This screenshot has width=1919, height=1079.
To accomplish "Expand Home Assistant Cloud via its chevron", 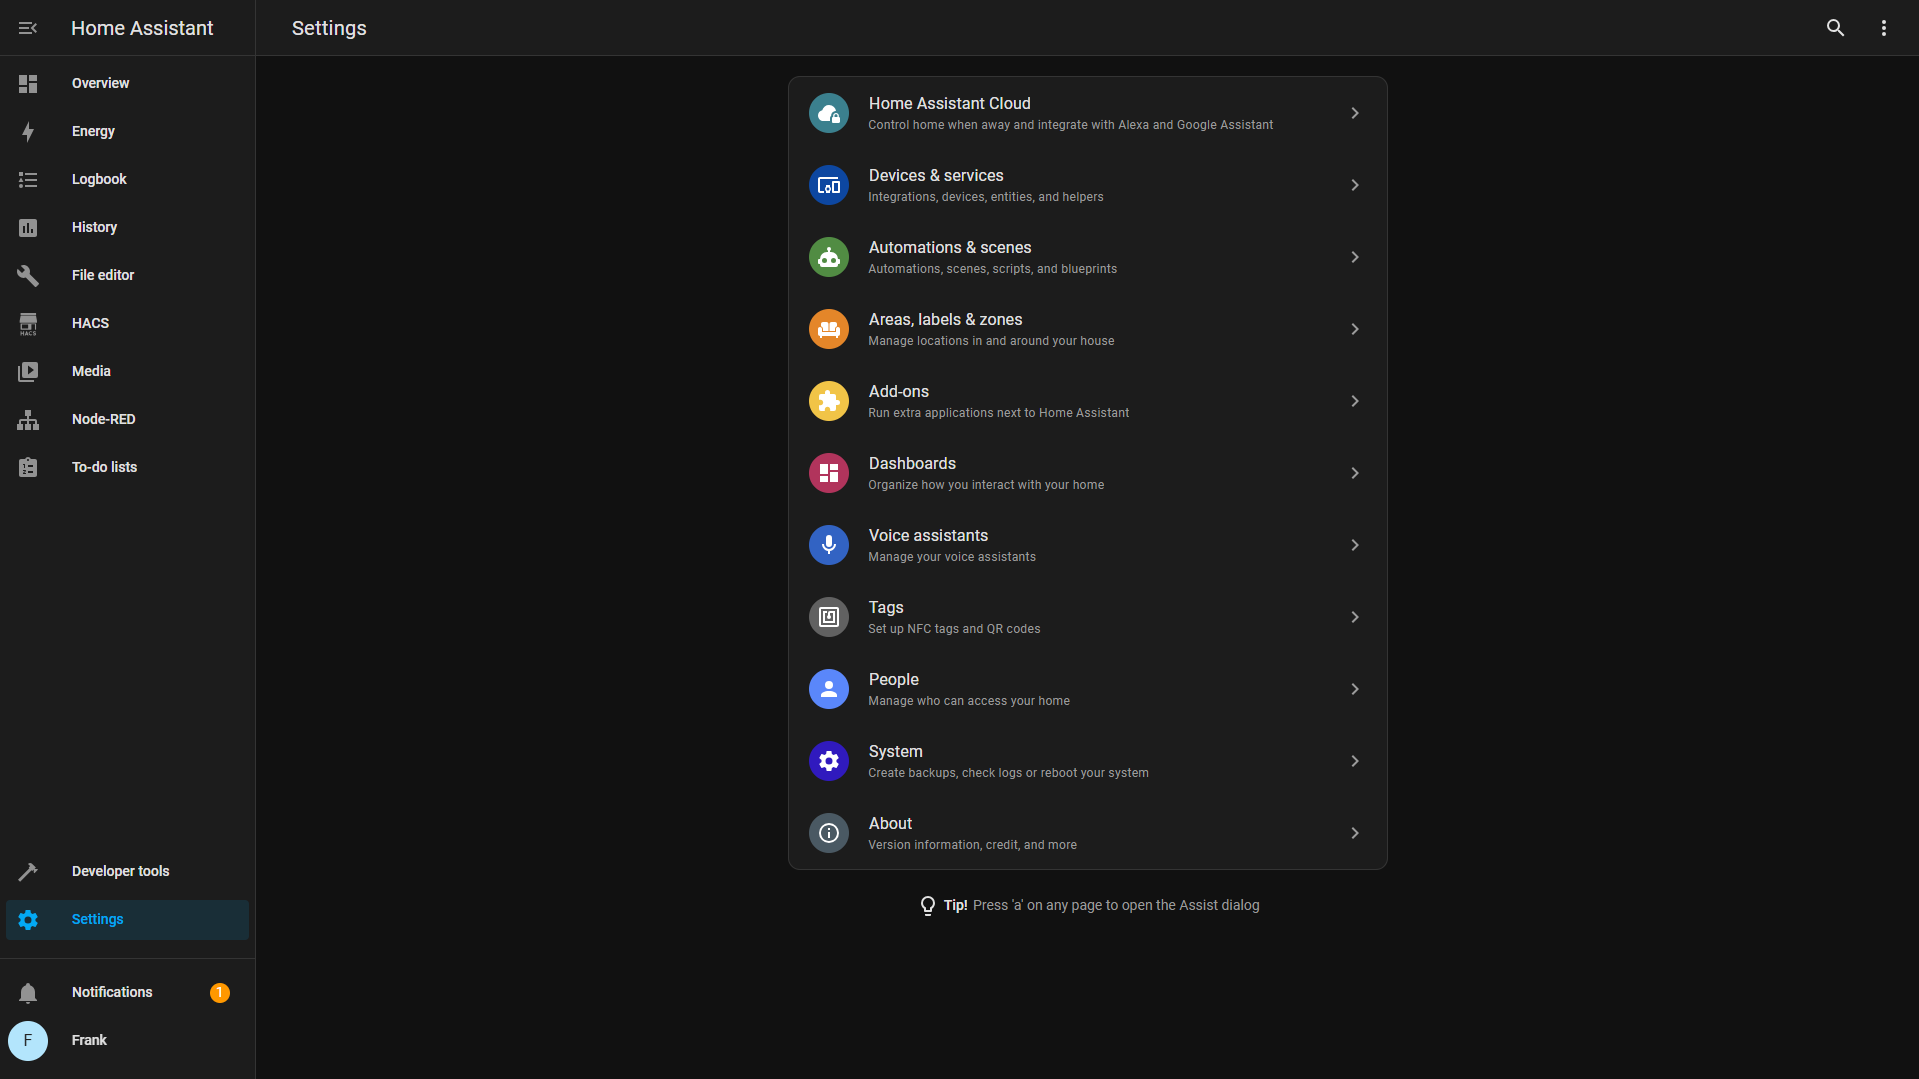I will click(1355, 113).
